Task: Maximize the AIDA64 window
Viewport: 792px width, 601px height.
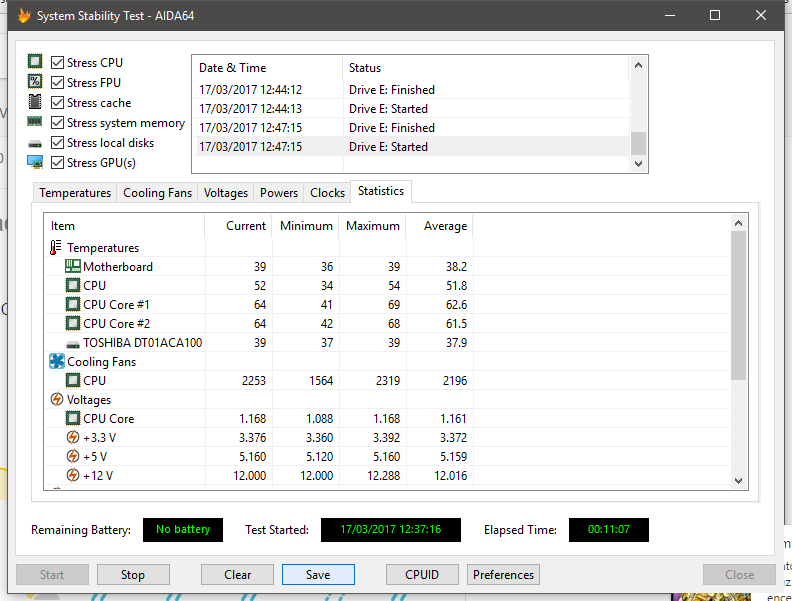Action: (x=715, y=15)
